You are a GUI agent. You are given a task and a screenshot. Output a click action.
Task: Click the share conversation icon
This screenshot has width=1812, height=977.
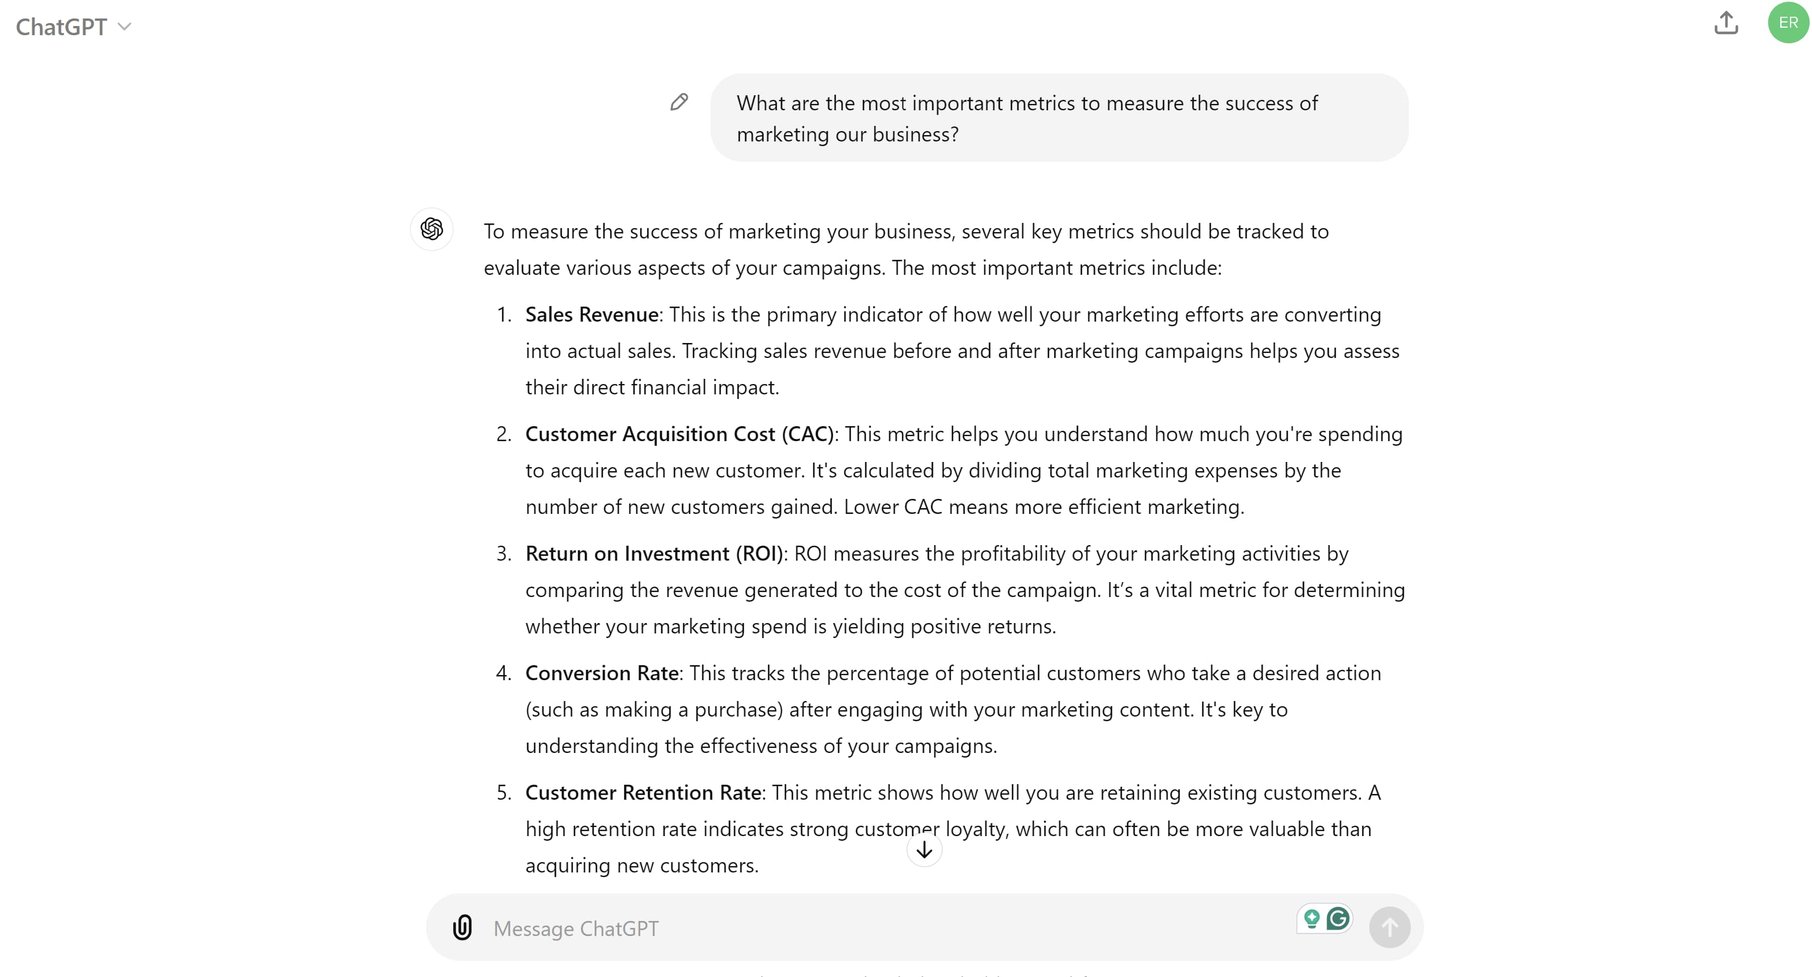click(x=1726, y=22)
